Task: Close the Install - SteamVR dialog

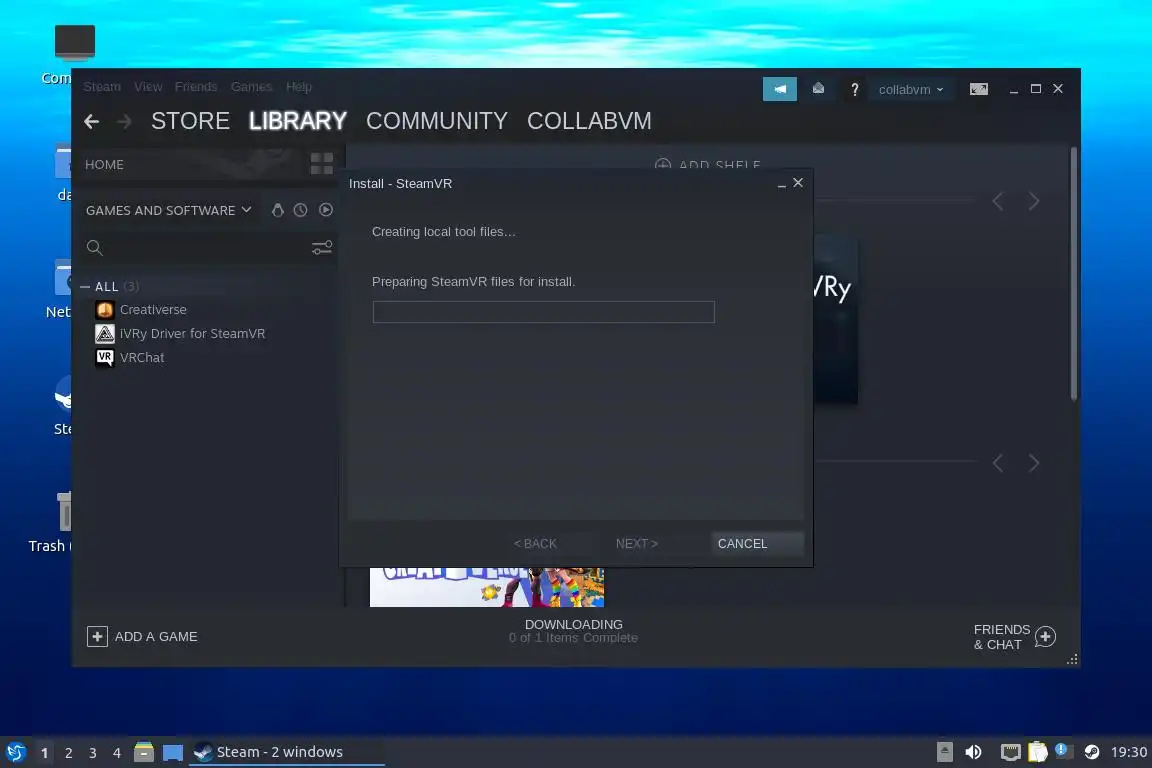Action: tap(798, 183)
